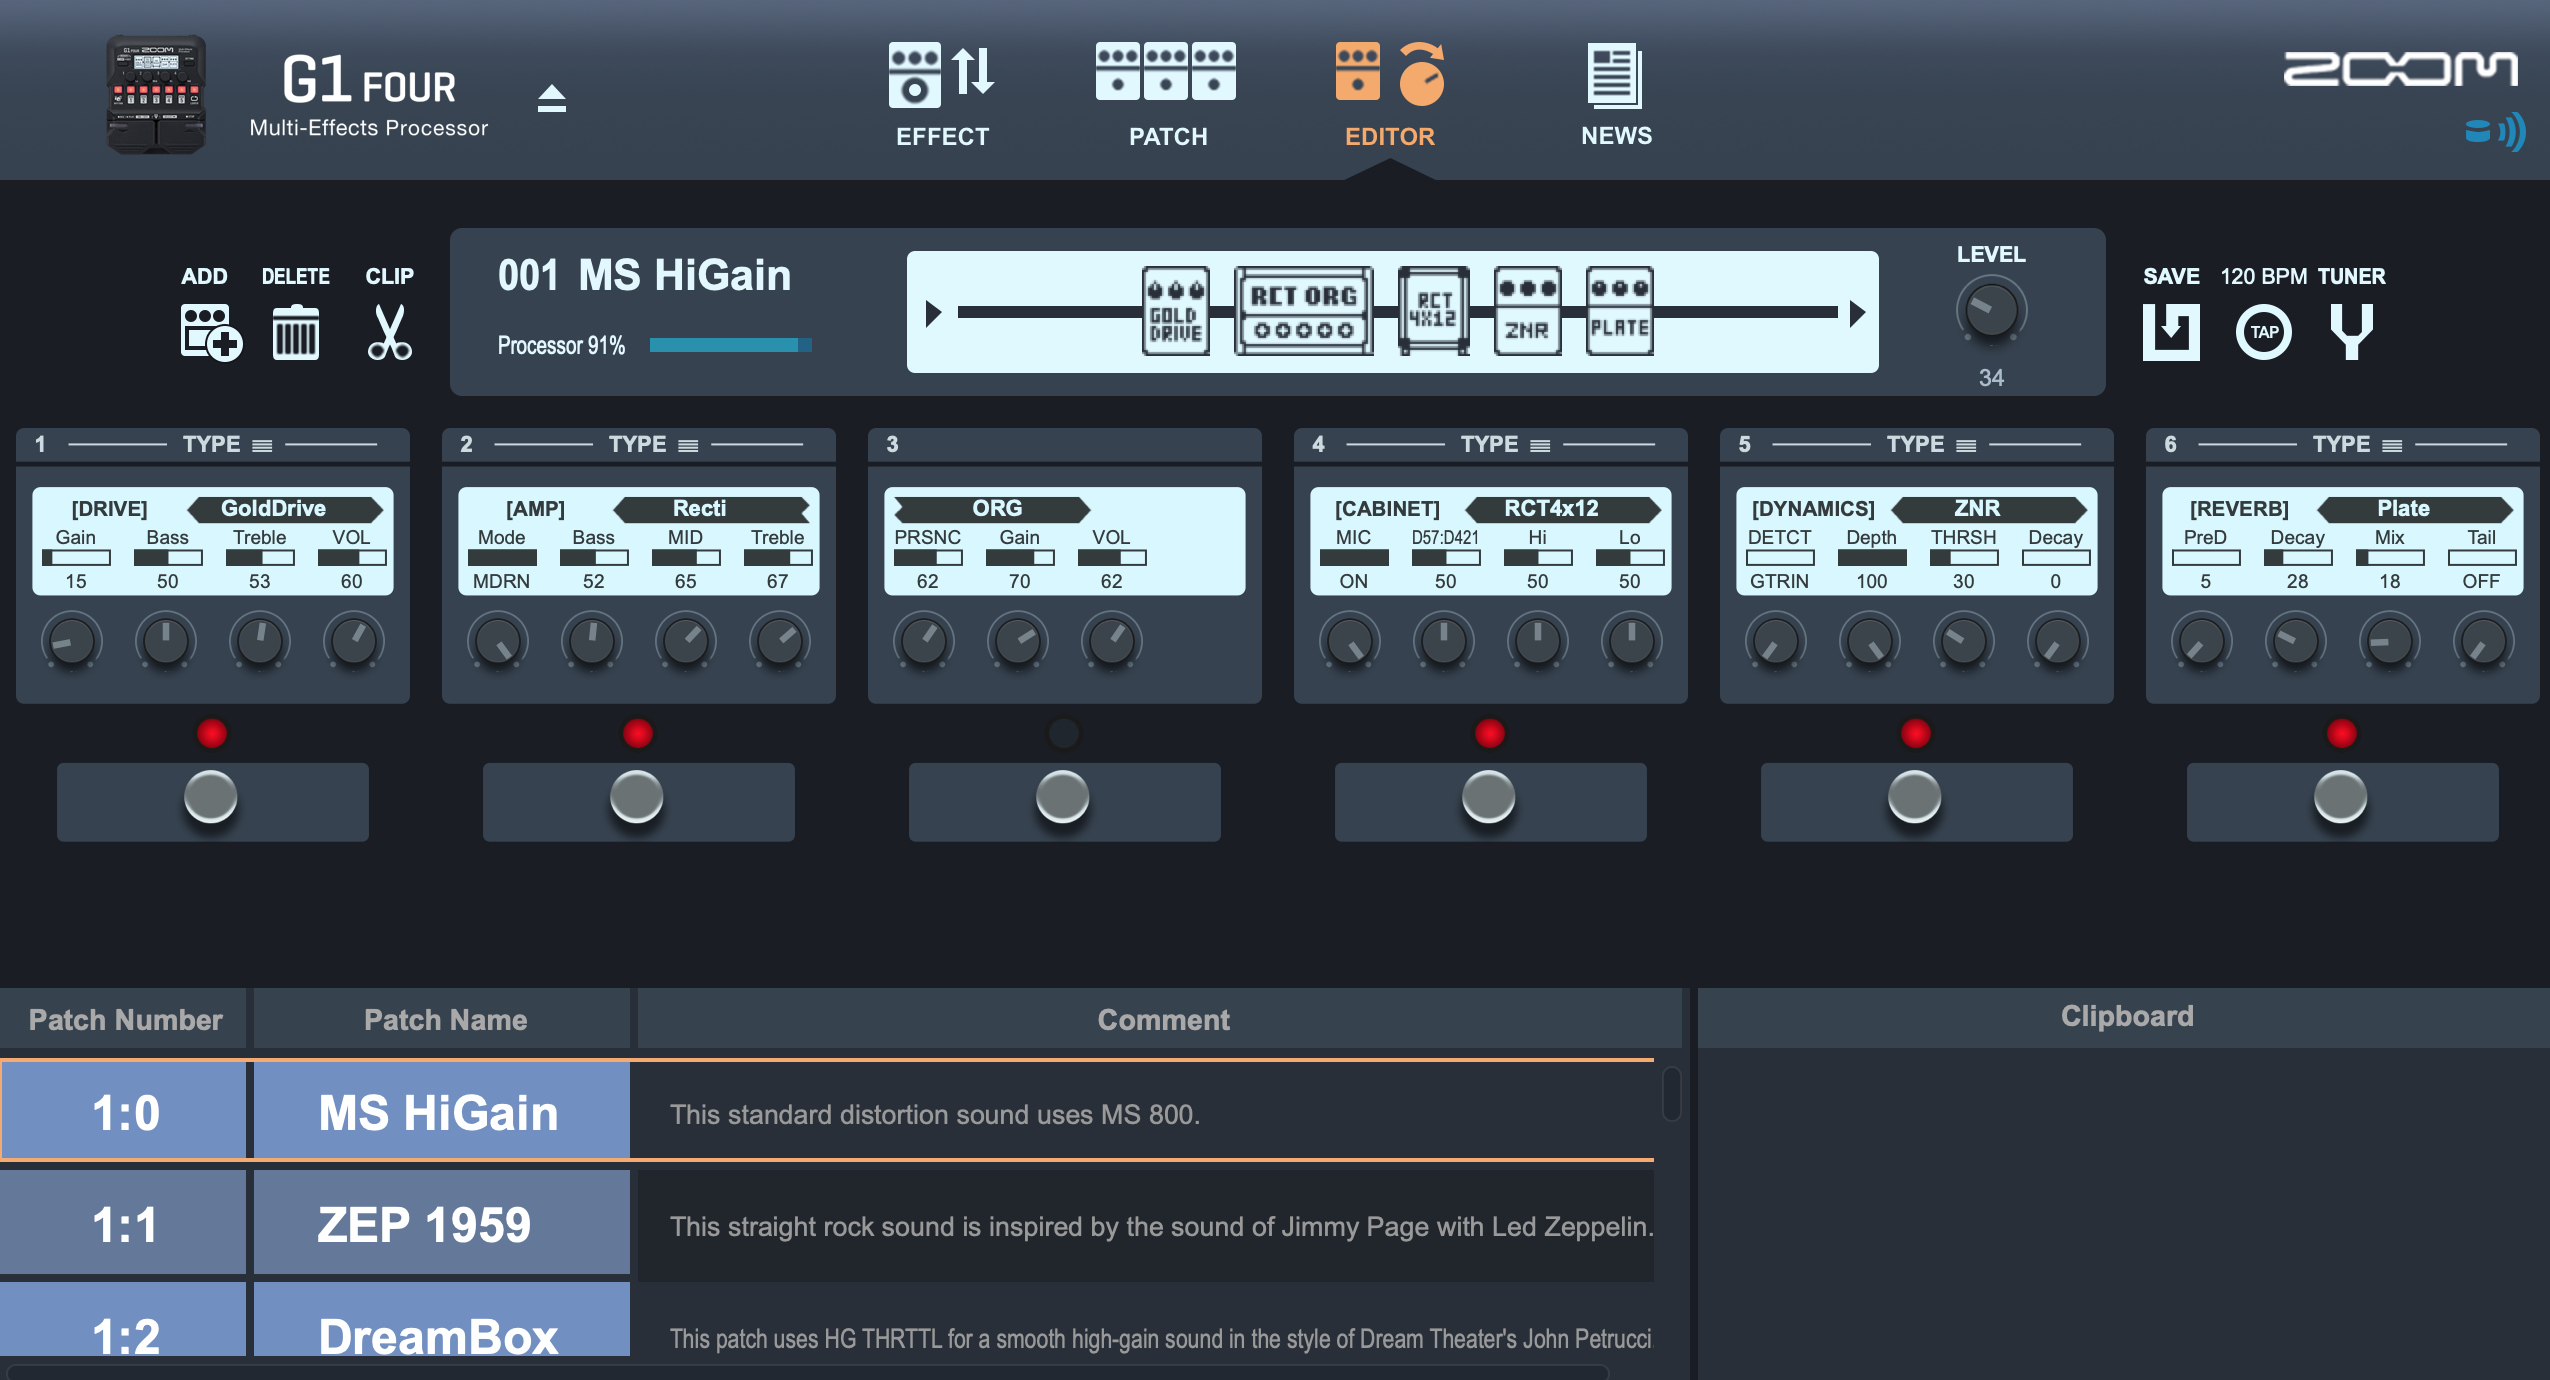The width and height of the screenshot is (2550, 1380).
Task: Click the DELETE trash icon
Action: pyautogui.click(x=296, y=332)
